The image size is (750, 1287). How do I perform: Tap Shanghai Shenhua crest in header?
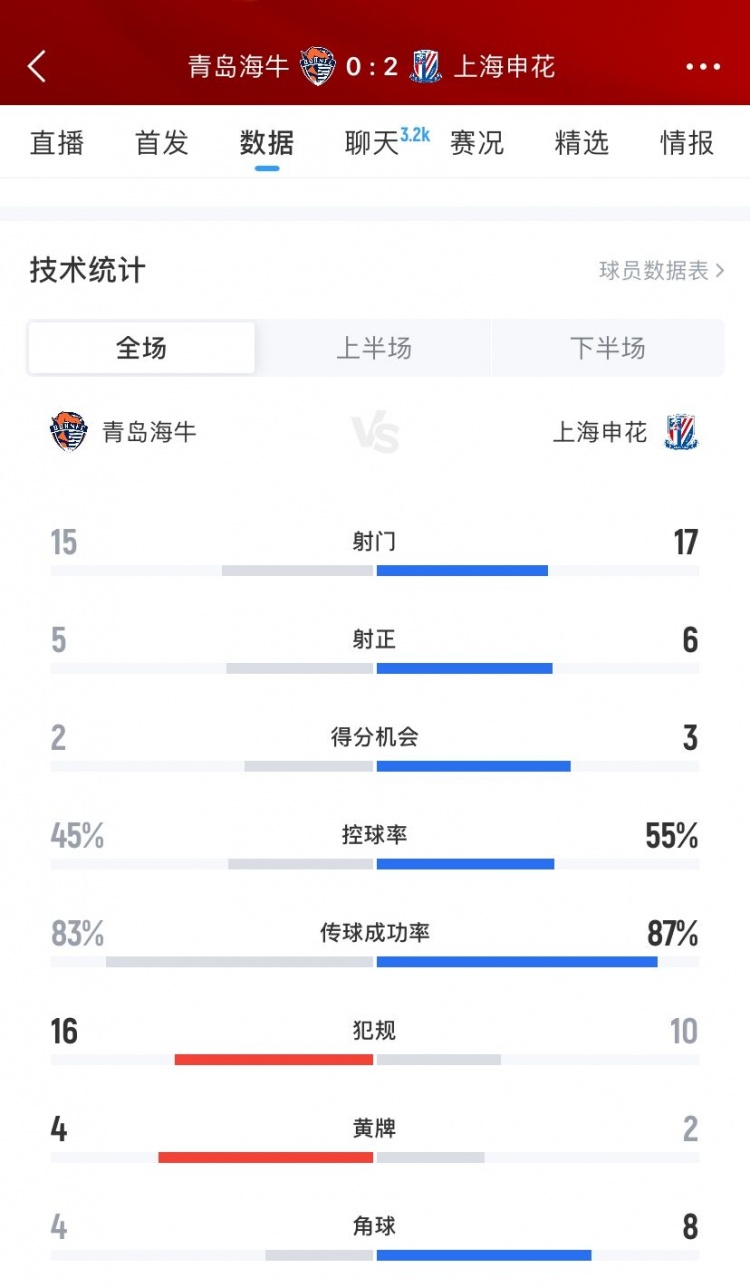tap(426, 67)
